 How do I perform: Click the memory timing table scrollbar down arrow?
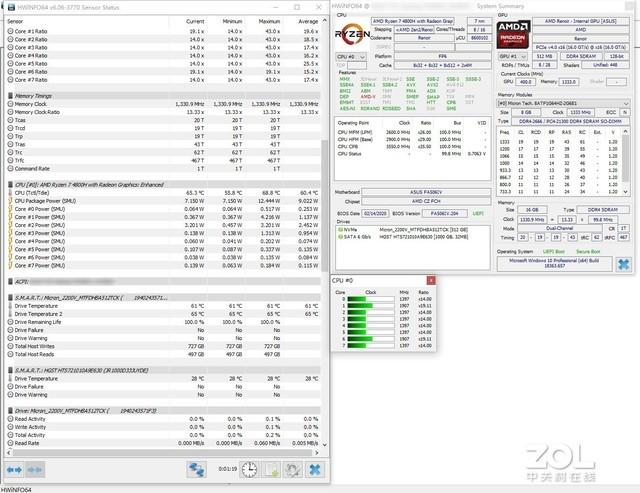[x=625, y=191]
